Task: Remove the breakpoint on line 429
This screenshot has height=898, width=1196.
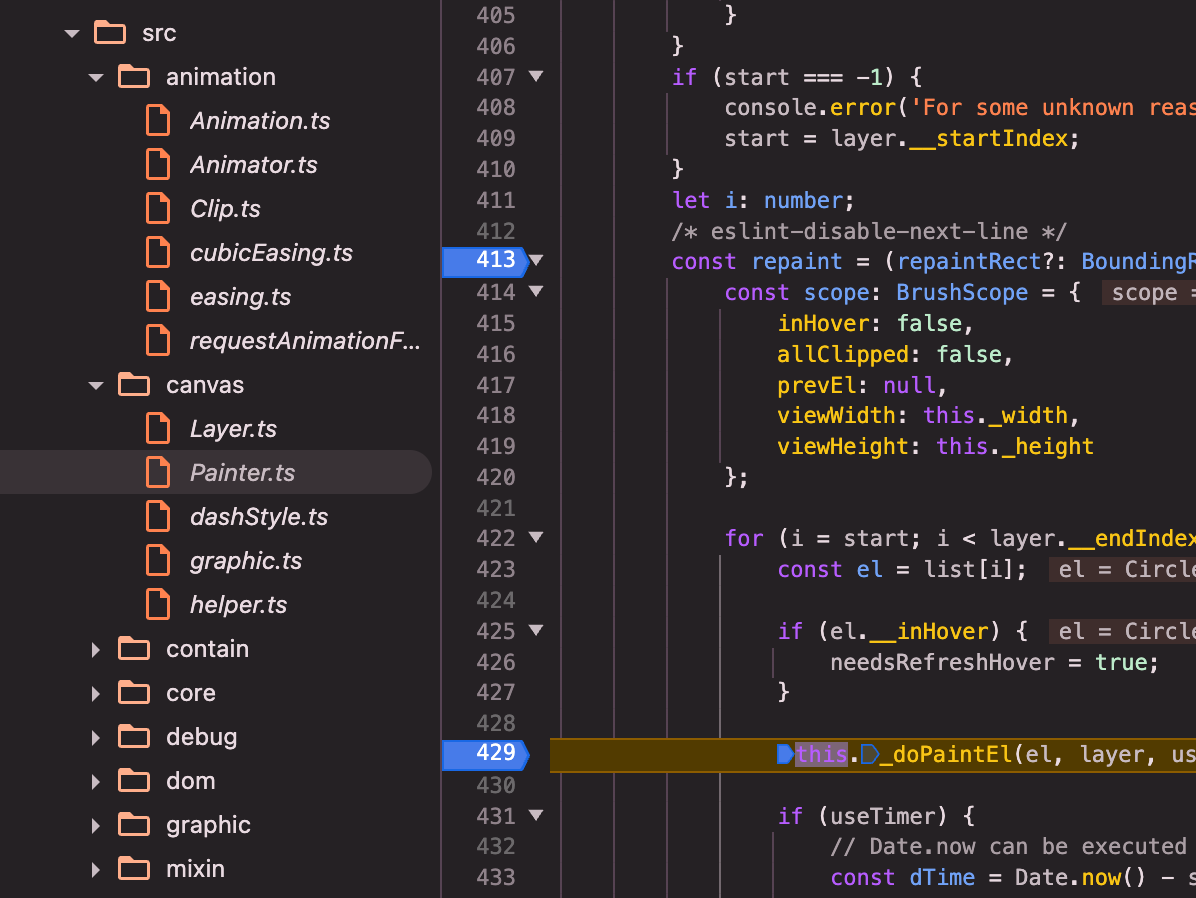Action: click(483, 754)
